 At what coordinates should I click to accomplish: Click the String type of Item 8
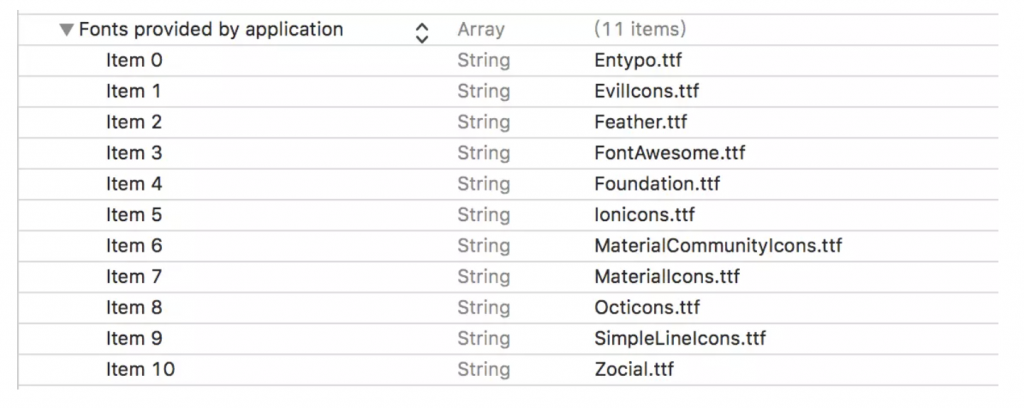483,308
